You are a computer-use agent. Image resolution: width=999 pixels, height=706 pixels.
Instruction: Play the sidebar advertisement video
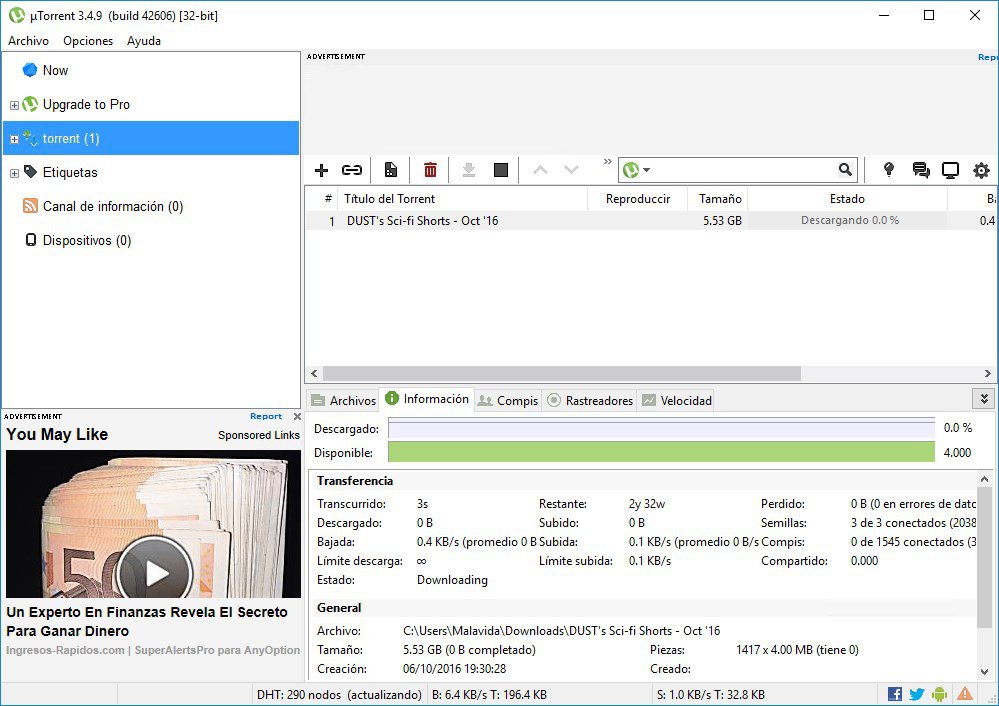click(x=153, y=572)
